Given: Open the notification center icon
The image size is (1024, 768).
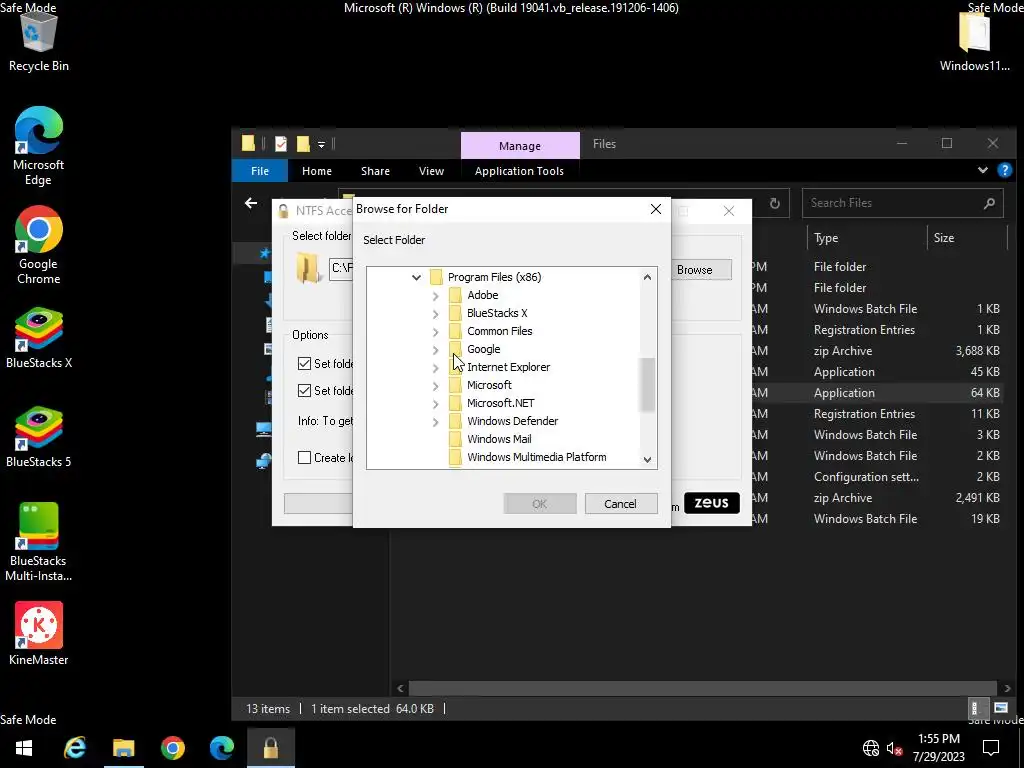Looking at the screenshot, I should tap(991, 748).
